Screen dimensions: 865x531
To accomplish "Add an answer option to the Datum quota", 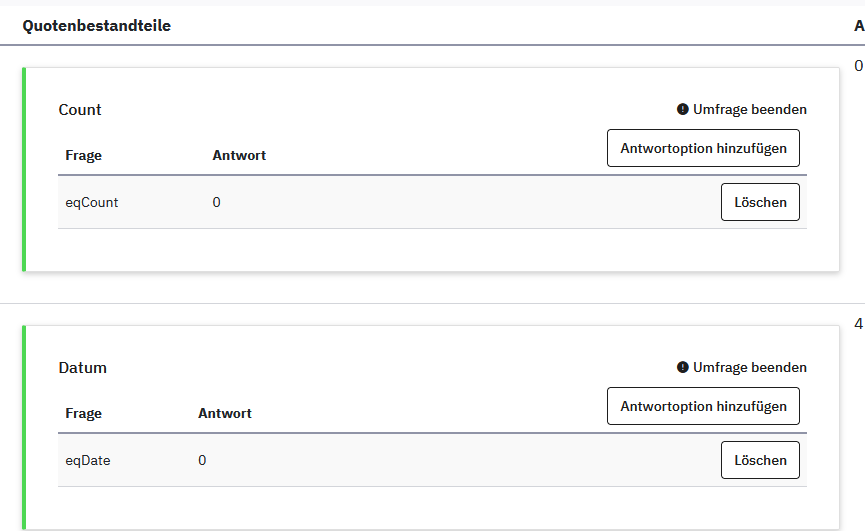I will pos(703,406).
